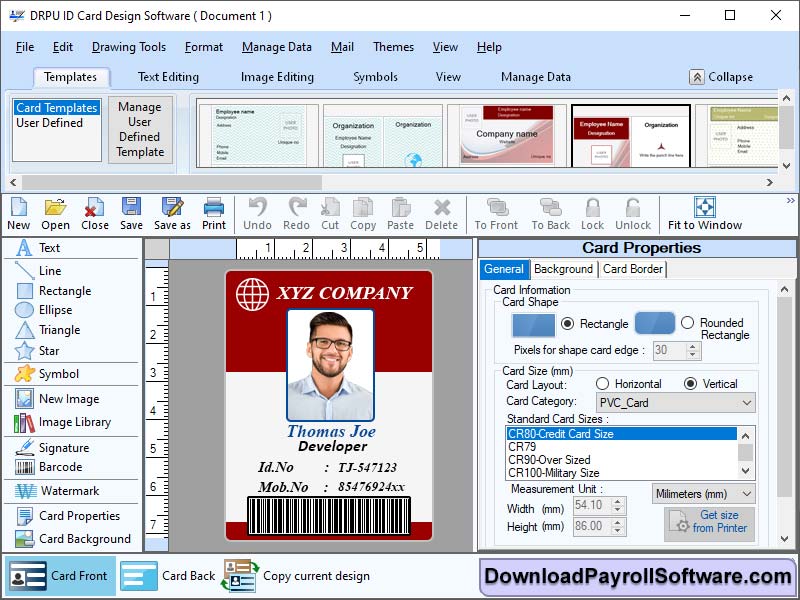Collapse the templates ribbon
800x600 pixels.
(x=721, y=76)
